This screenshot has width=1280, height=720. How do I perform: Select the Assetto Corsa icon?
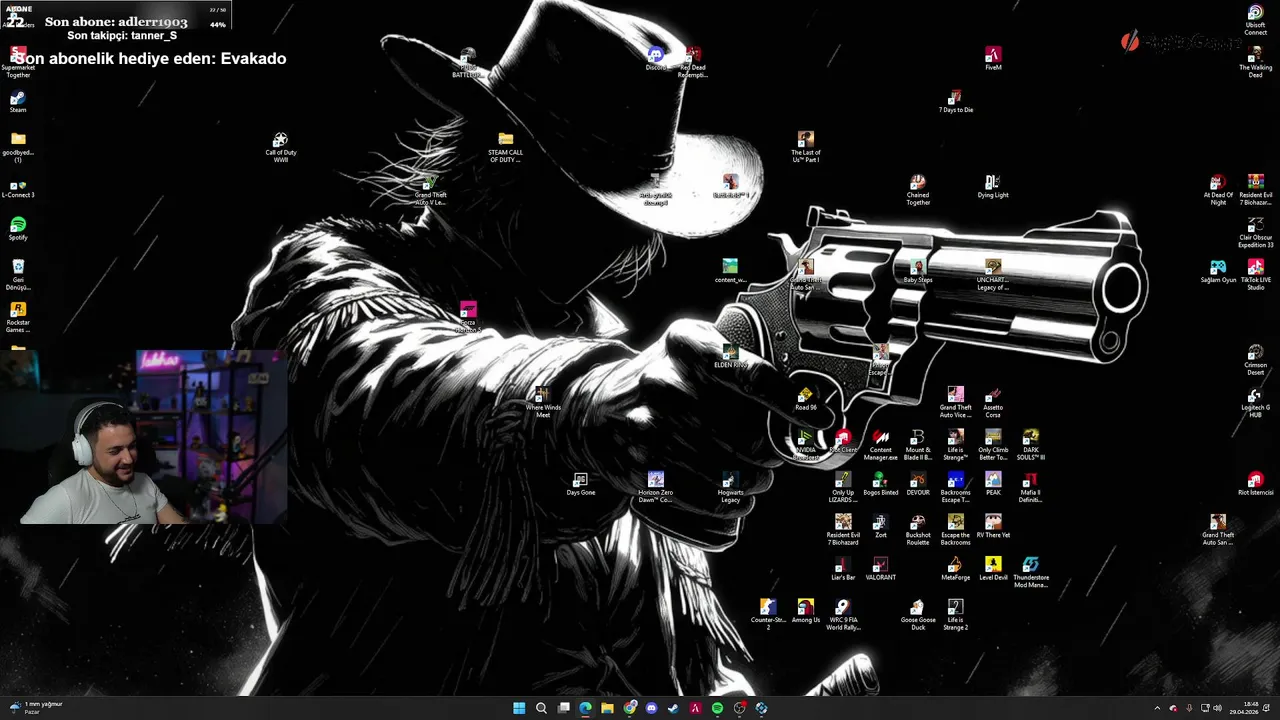pos(993,402)
